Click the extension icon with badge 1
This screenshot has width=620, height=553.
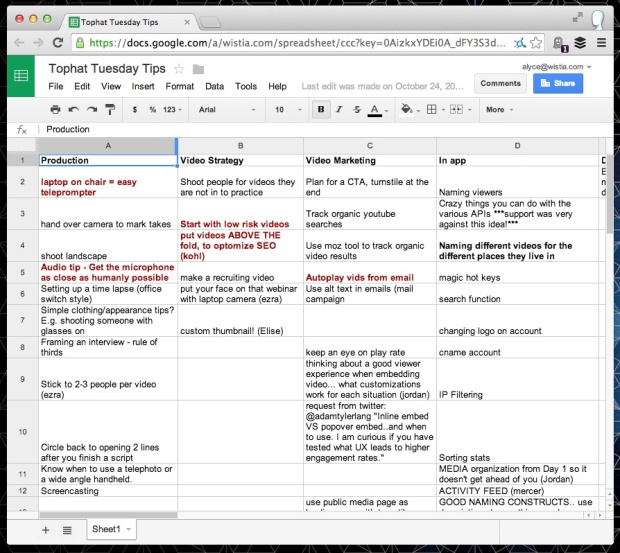click(x=560, y=43)
